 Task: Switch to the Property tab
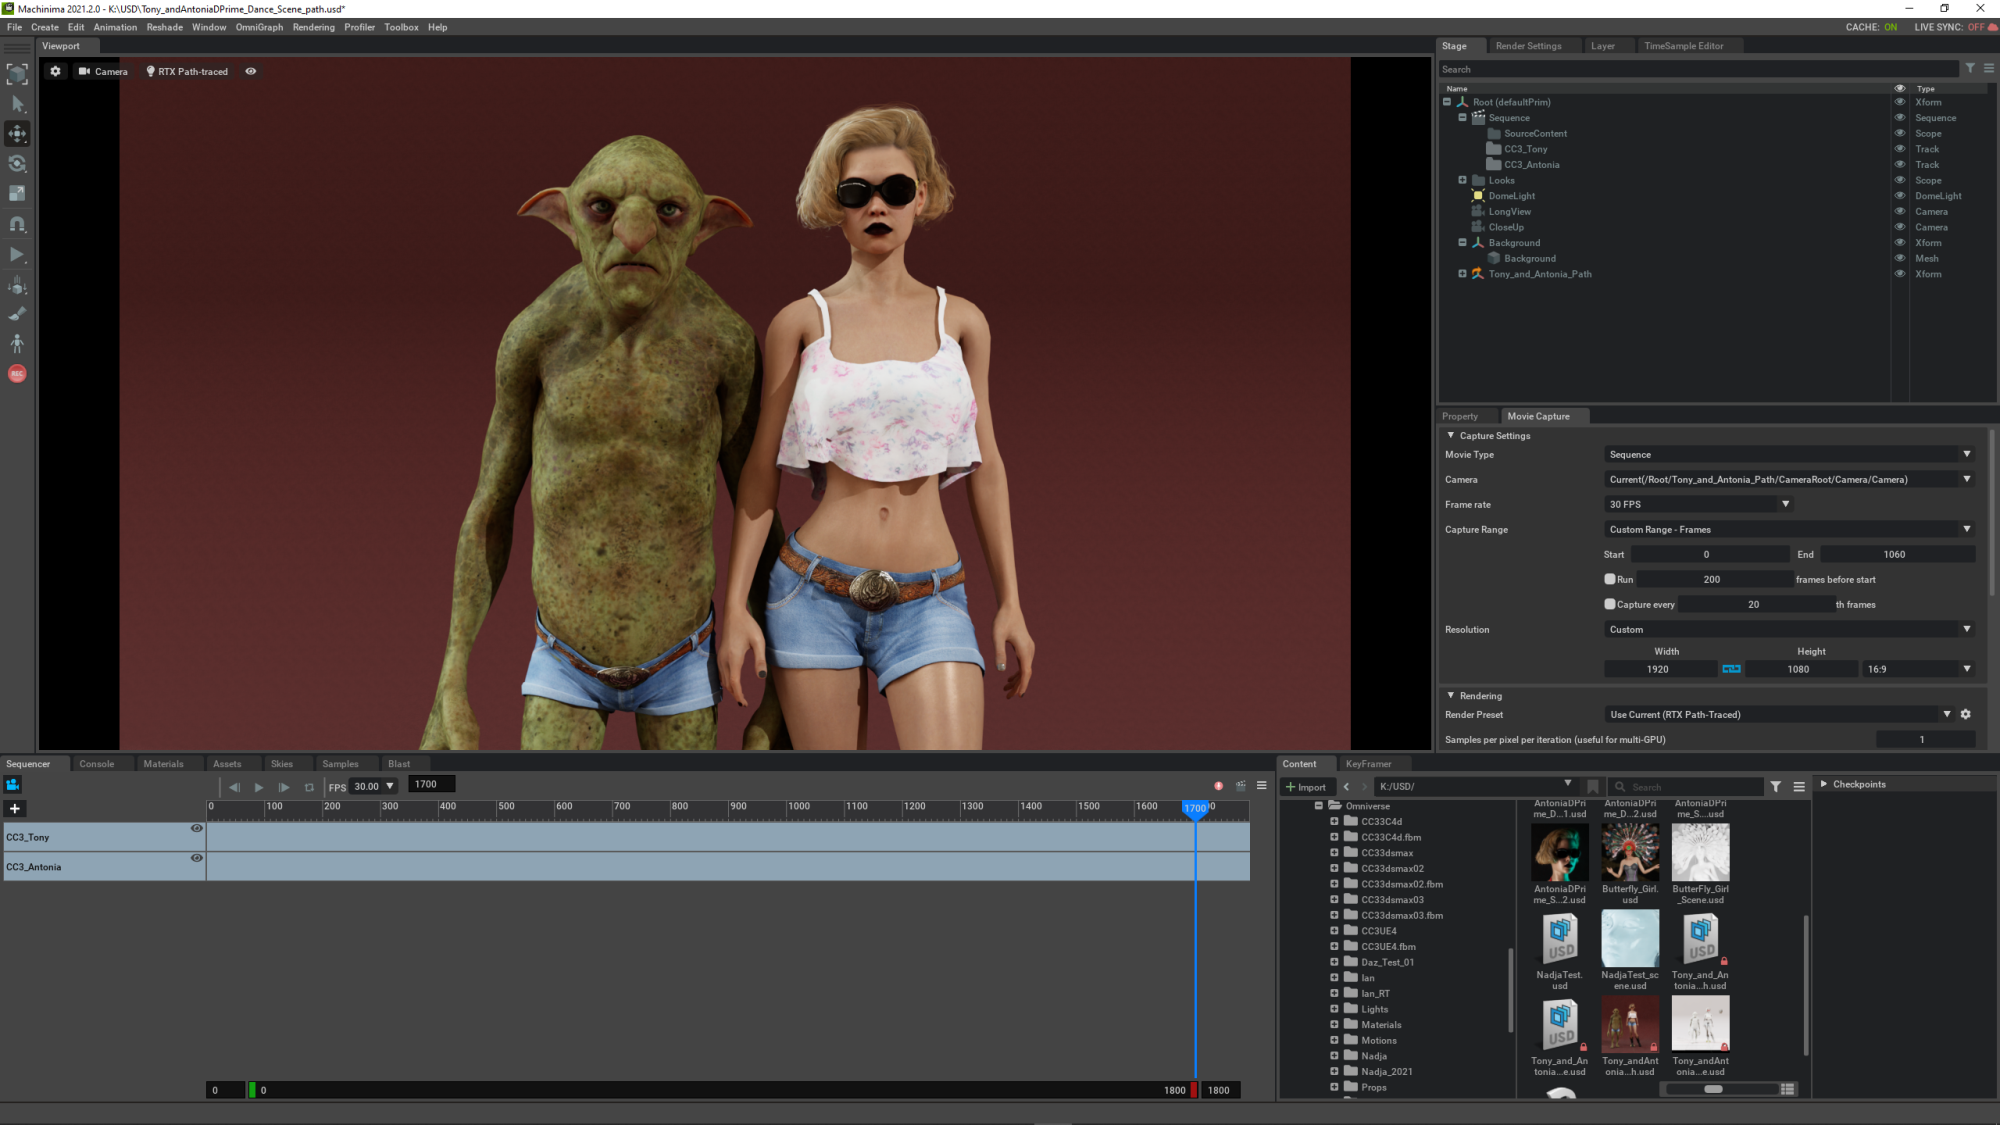coord(1460,416)
